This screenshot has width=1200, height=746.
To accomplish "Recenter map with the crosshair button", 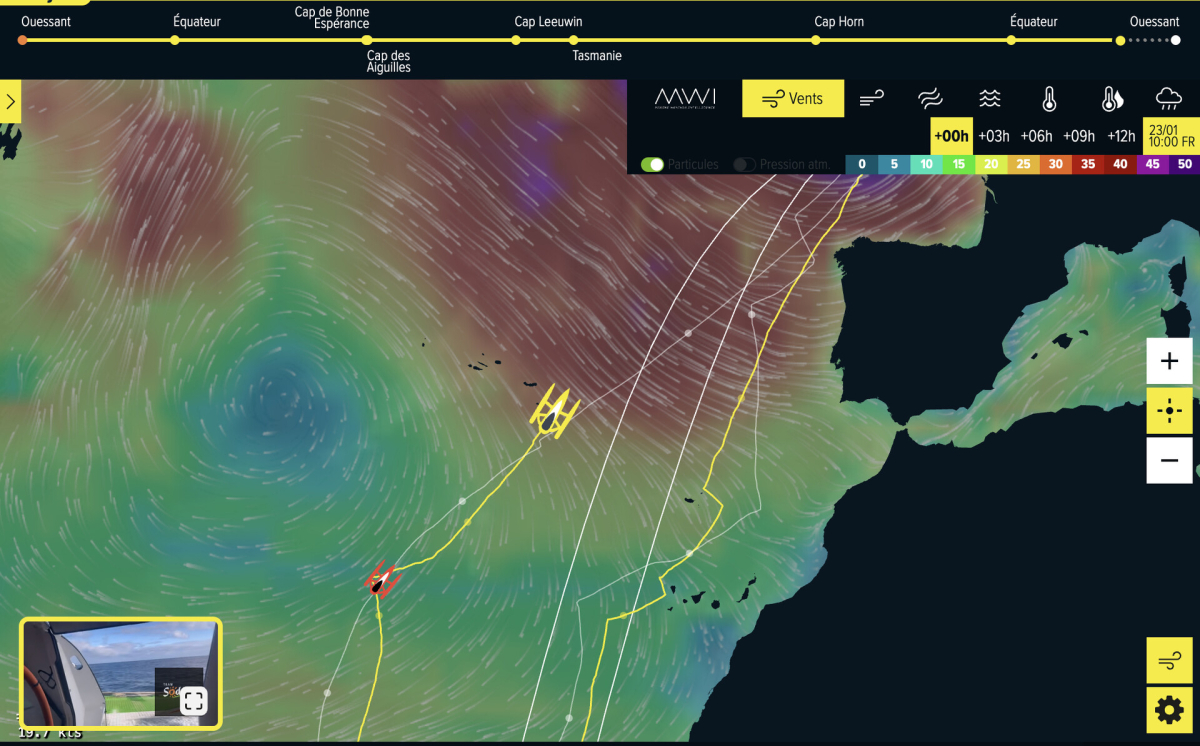I will (x=1169, y=410).
